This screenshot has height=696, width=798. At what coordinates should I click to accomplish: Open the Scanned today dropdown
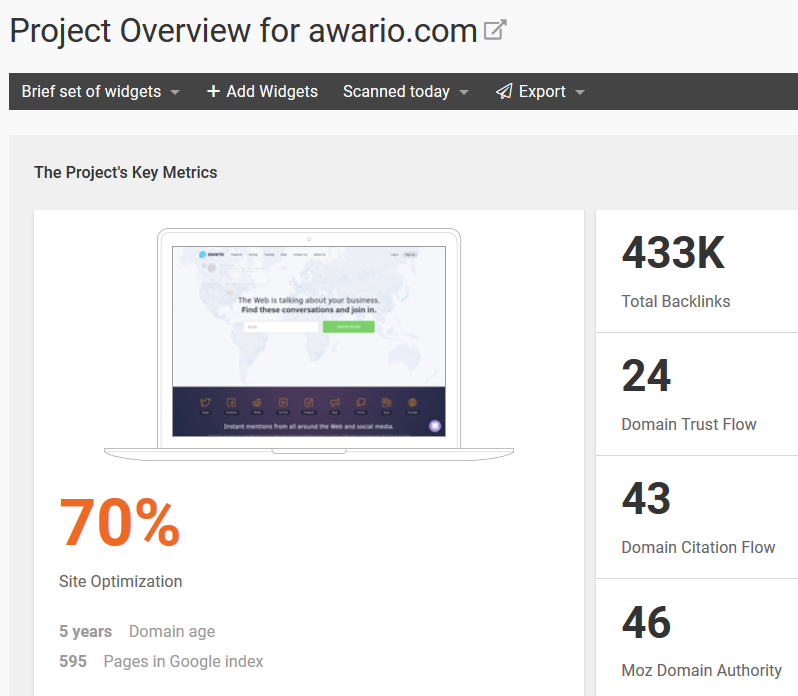point(406,92)
